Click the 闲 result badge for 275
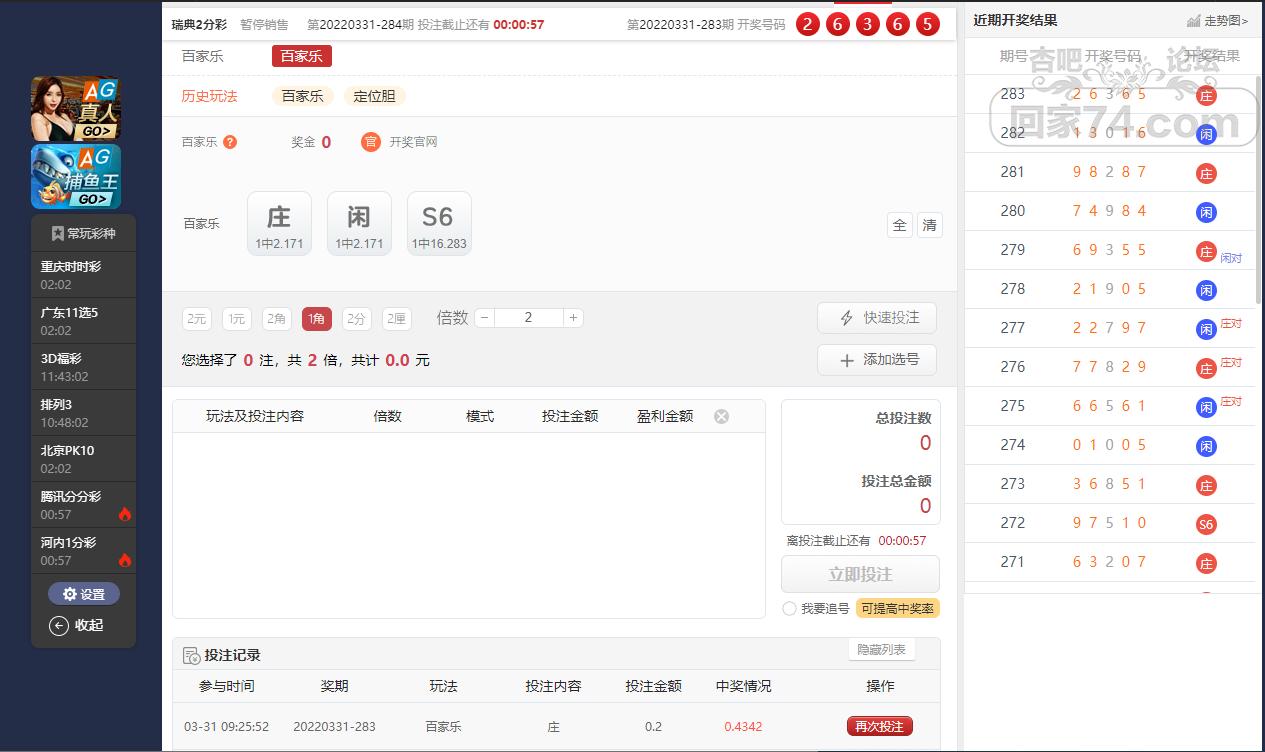The image size is (1265, 752). click(x=1207, y=407)
